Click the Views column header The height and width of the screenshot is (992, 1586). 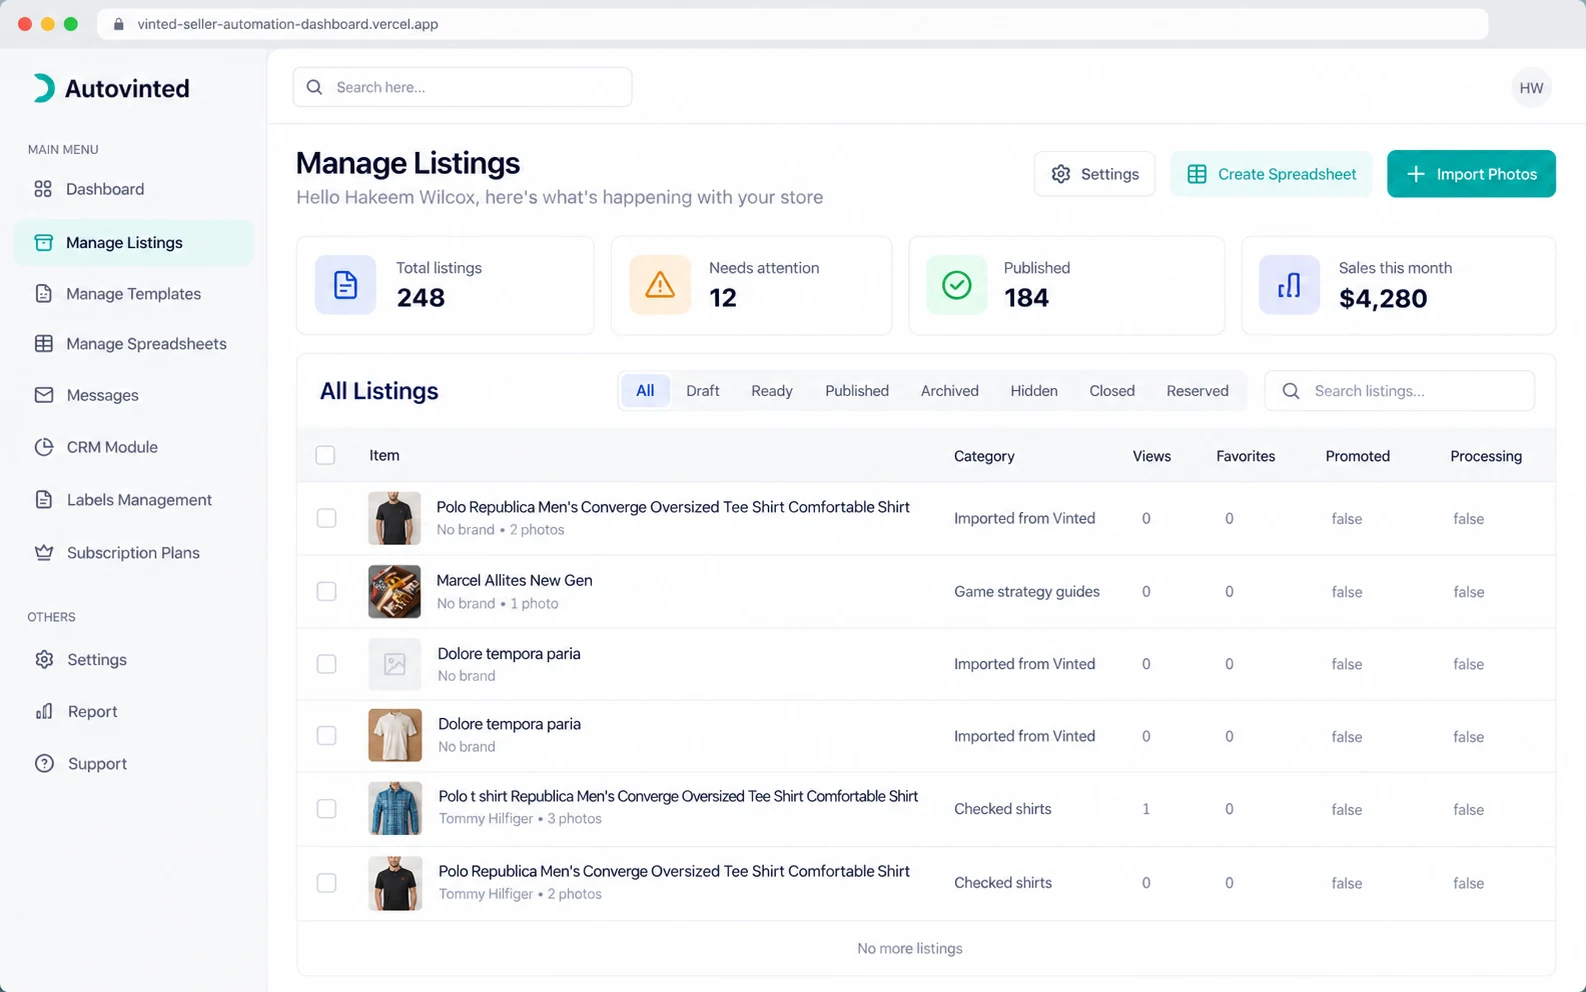click(1152, 456)
